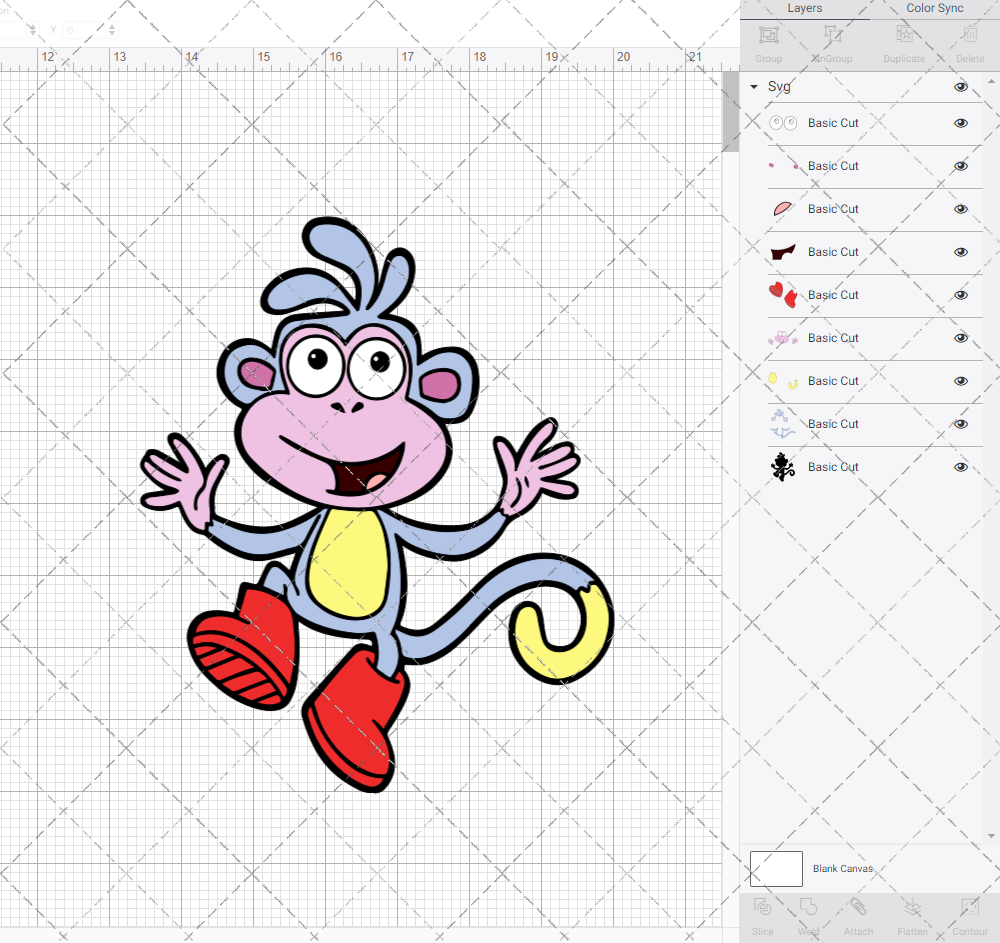1000x943 pixels.
Task: Select the blue outline layer thumbnail
Action: (x=783, y=424)
